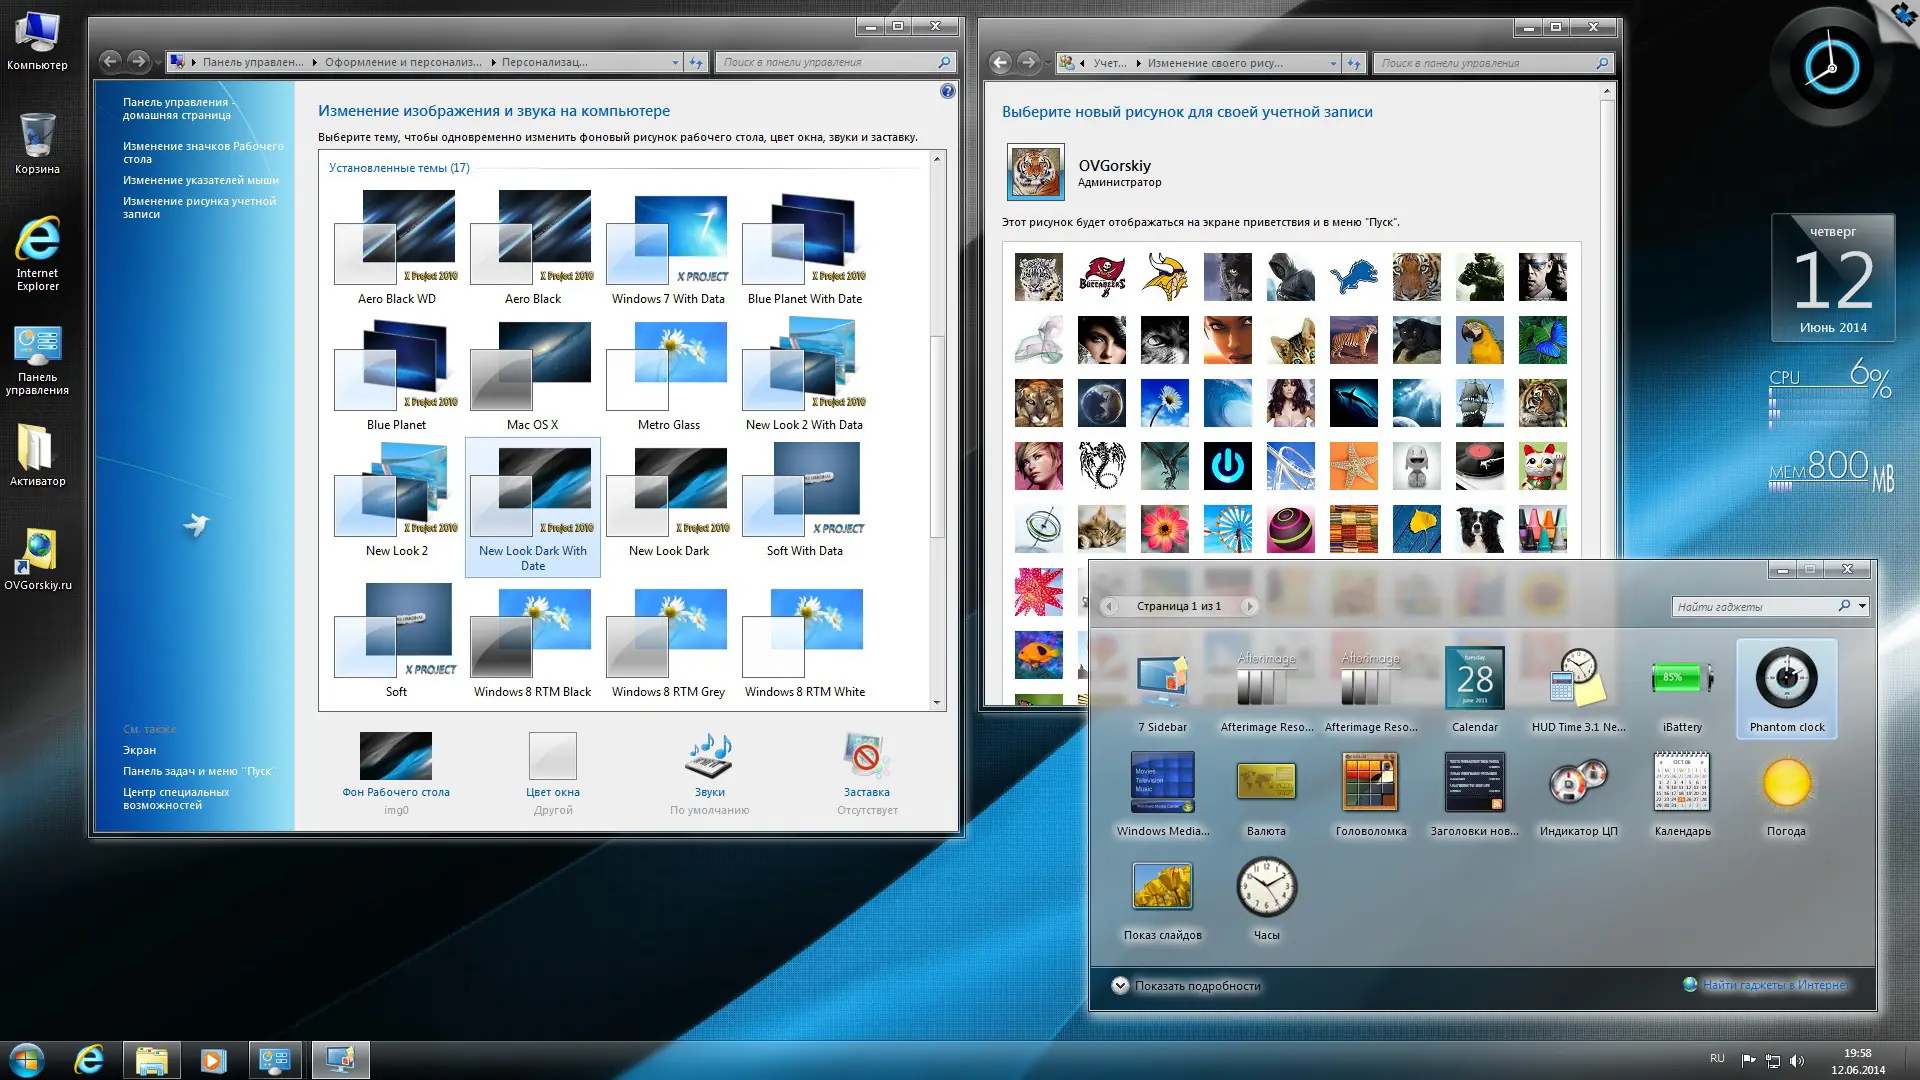Click Оформление и персонализация breadcrumb item

click(402, 63)
